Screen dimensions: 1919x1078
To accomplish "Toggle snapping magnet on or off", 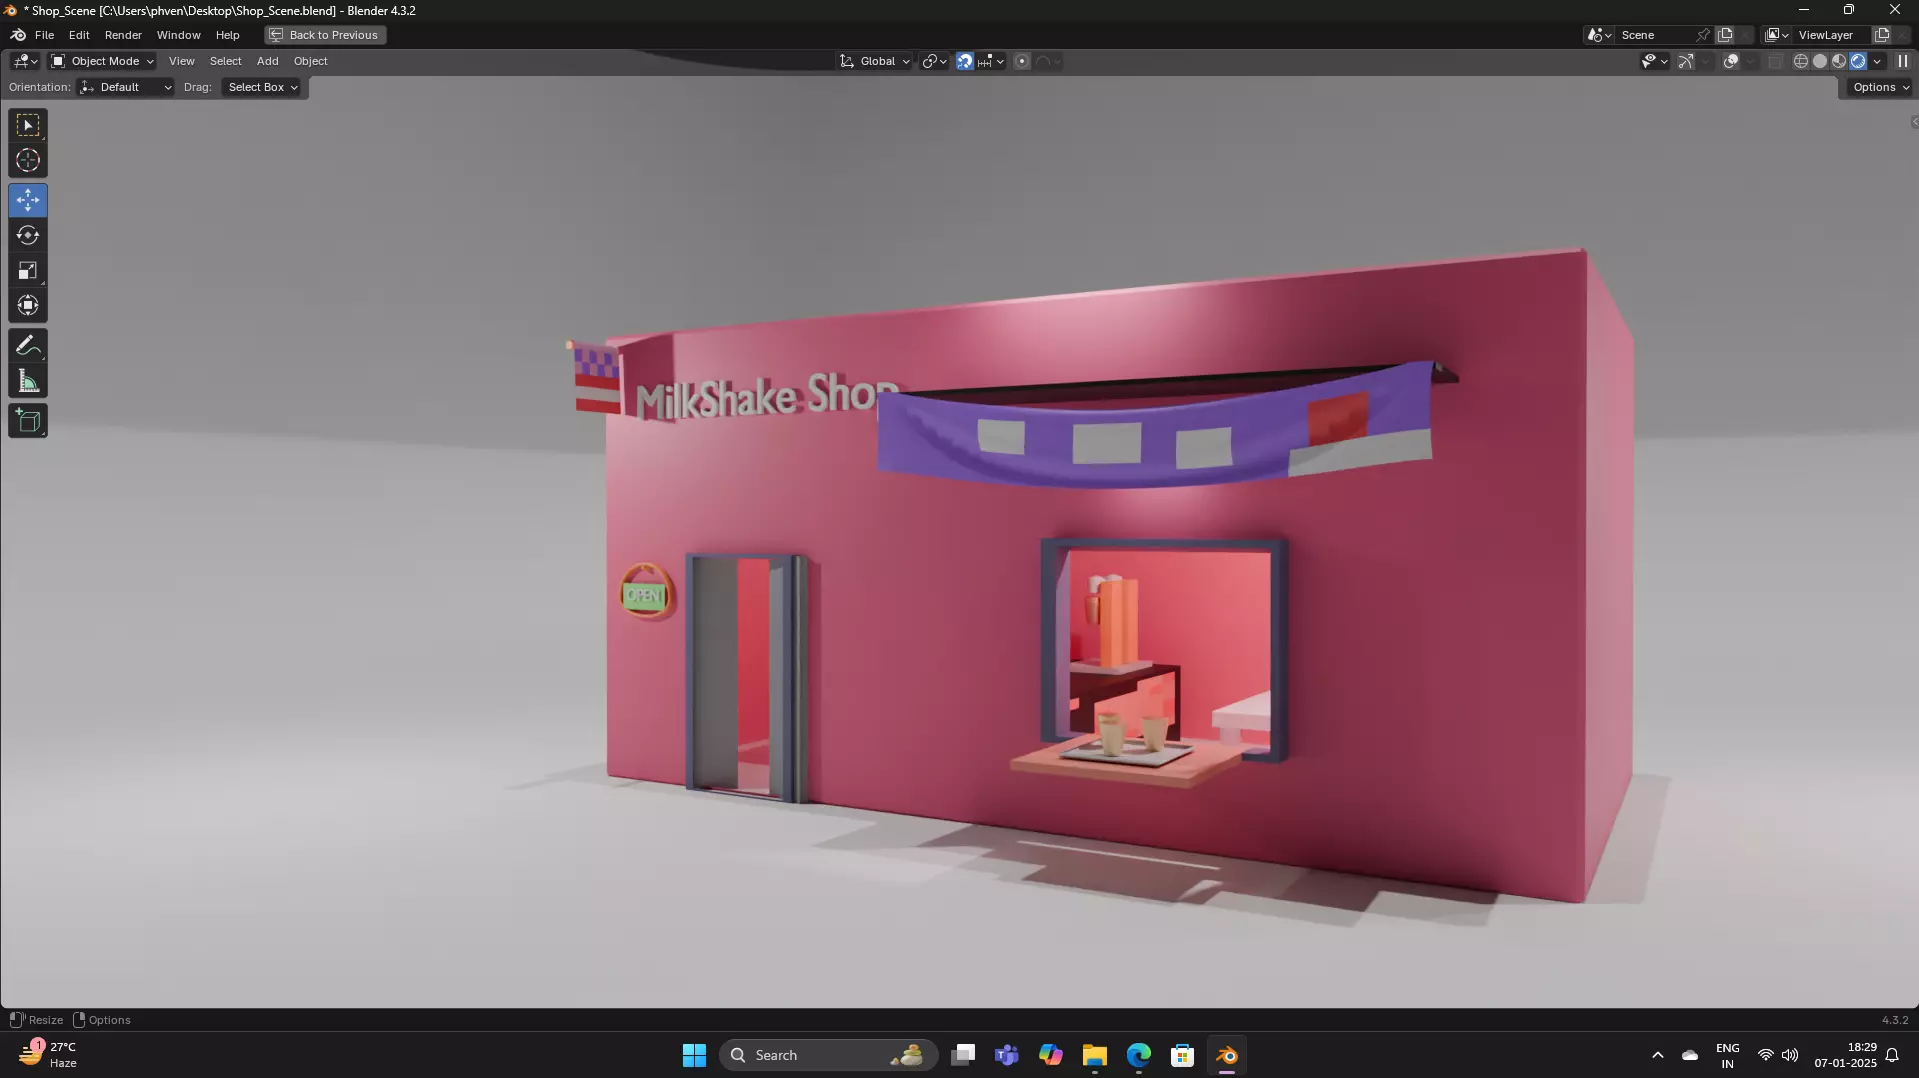I will (964, 61).
